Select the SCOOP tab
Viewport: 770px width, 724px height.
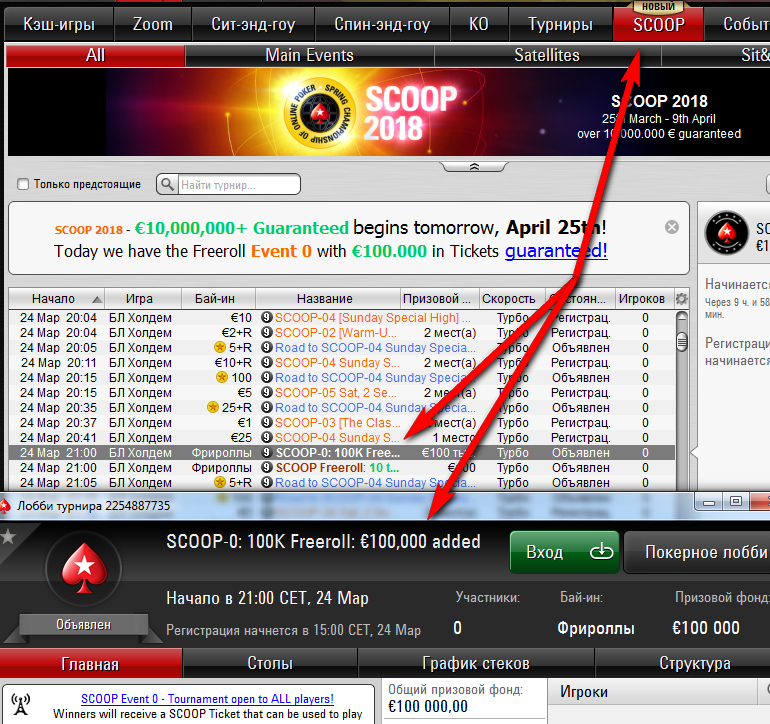pyautogui.click(x=659, y=24)
